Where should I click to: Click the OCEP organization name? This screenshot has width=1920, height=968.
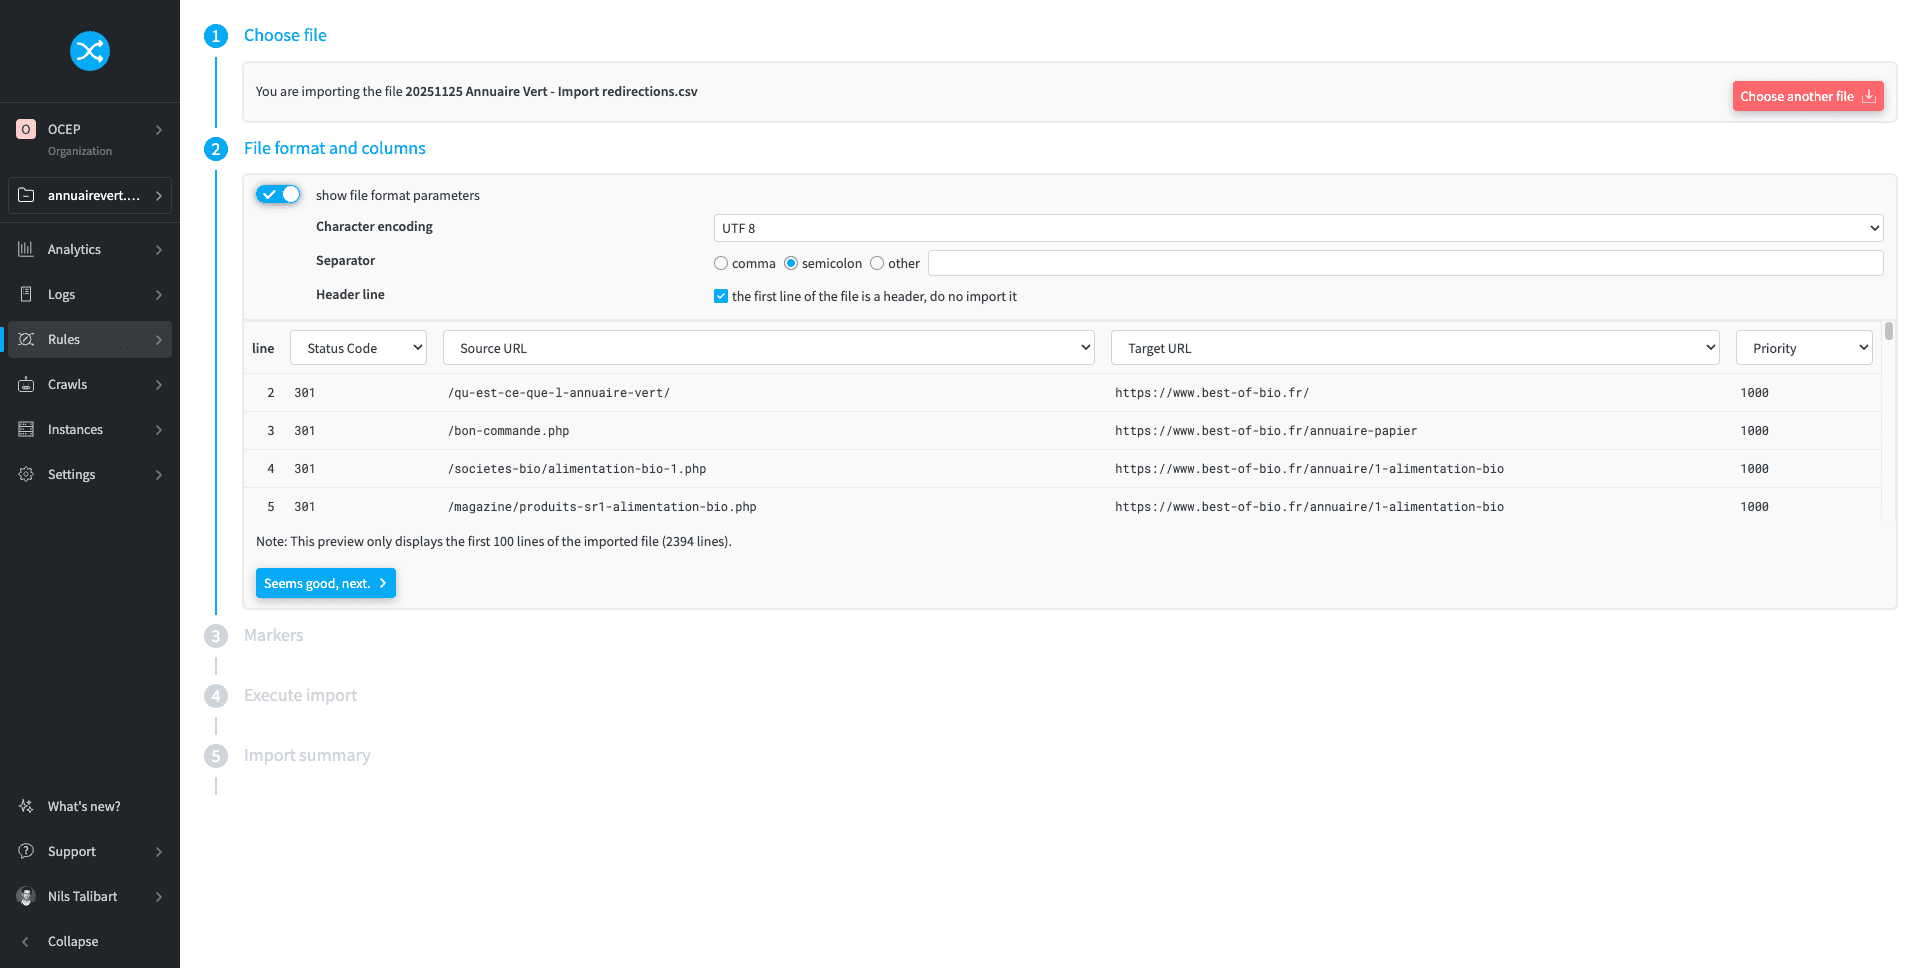(64, 129)
